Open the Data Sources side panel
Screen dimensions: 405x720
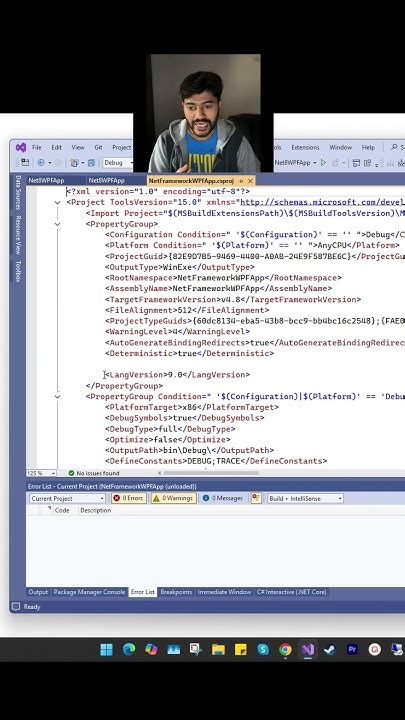[18, 192]
